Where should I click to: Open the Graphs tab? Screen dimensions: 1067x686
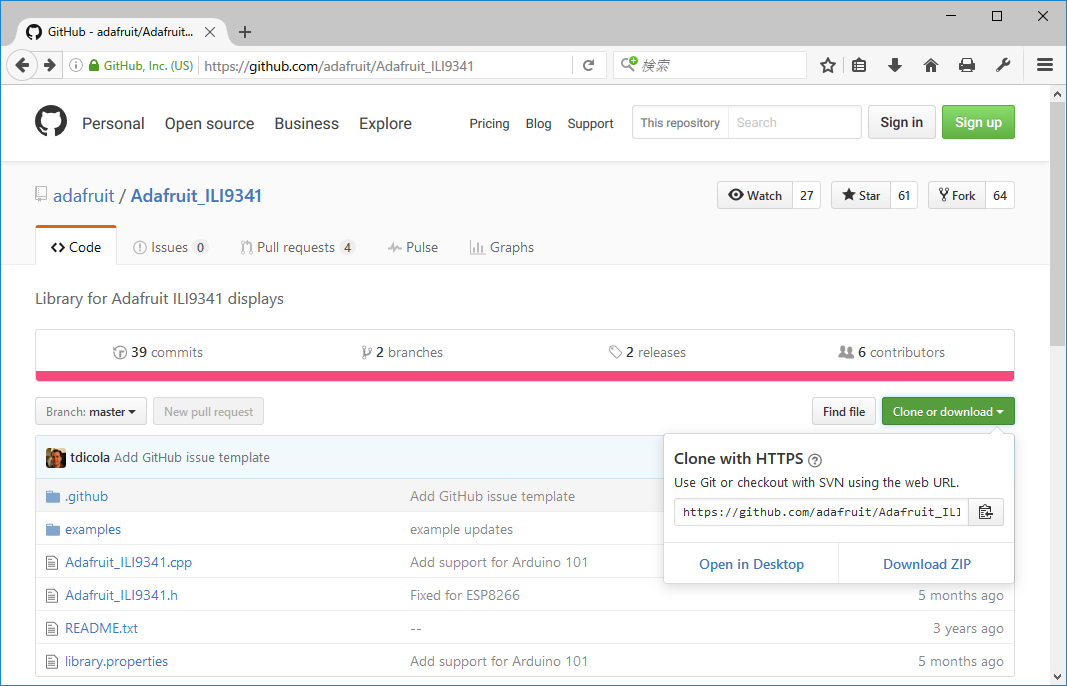tap(502, 247)
